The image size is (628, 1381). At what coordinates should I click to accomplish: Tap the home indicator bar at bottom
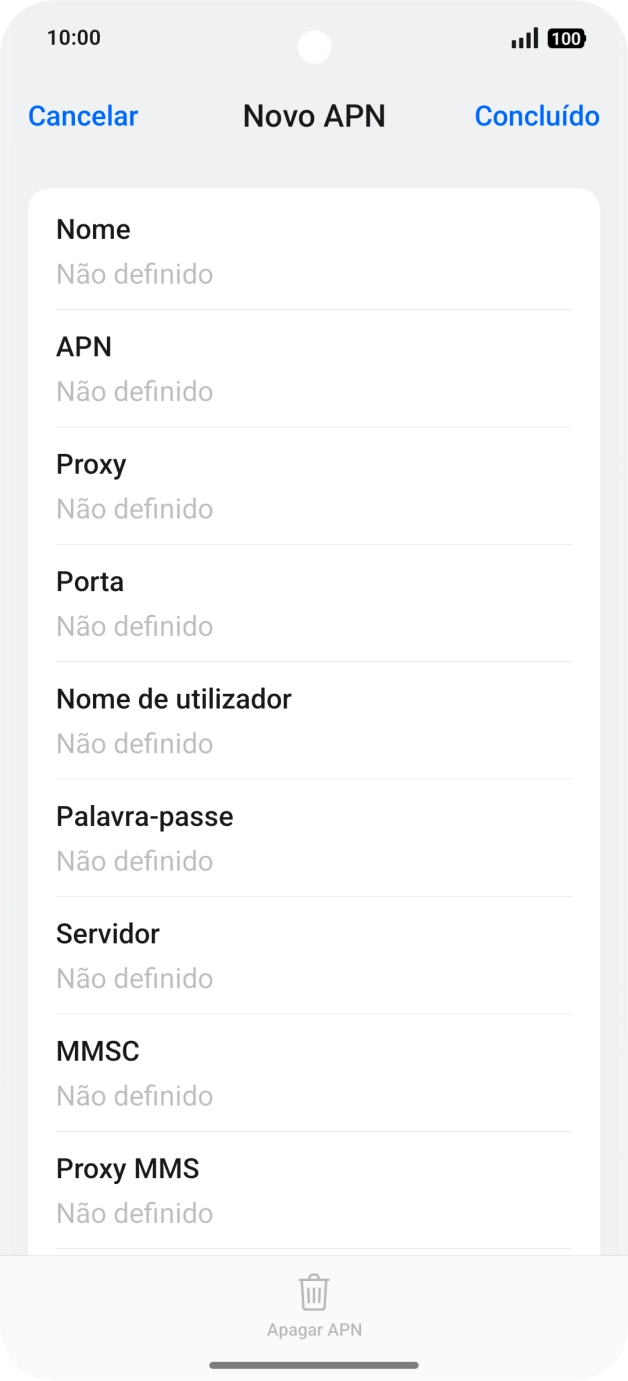point(314,1365)
